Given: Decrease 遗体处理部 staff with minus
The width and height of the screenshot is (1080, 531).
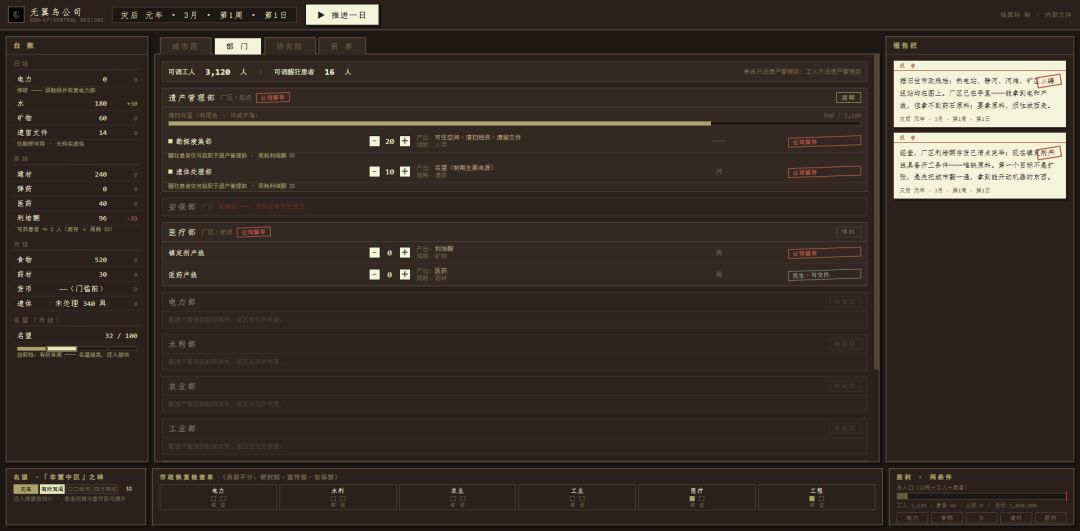Looking at the screenshot, I should pyautogui.click(x=374, y=171).
